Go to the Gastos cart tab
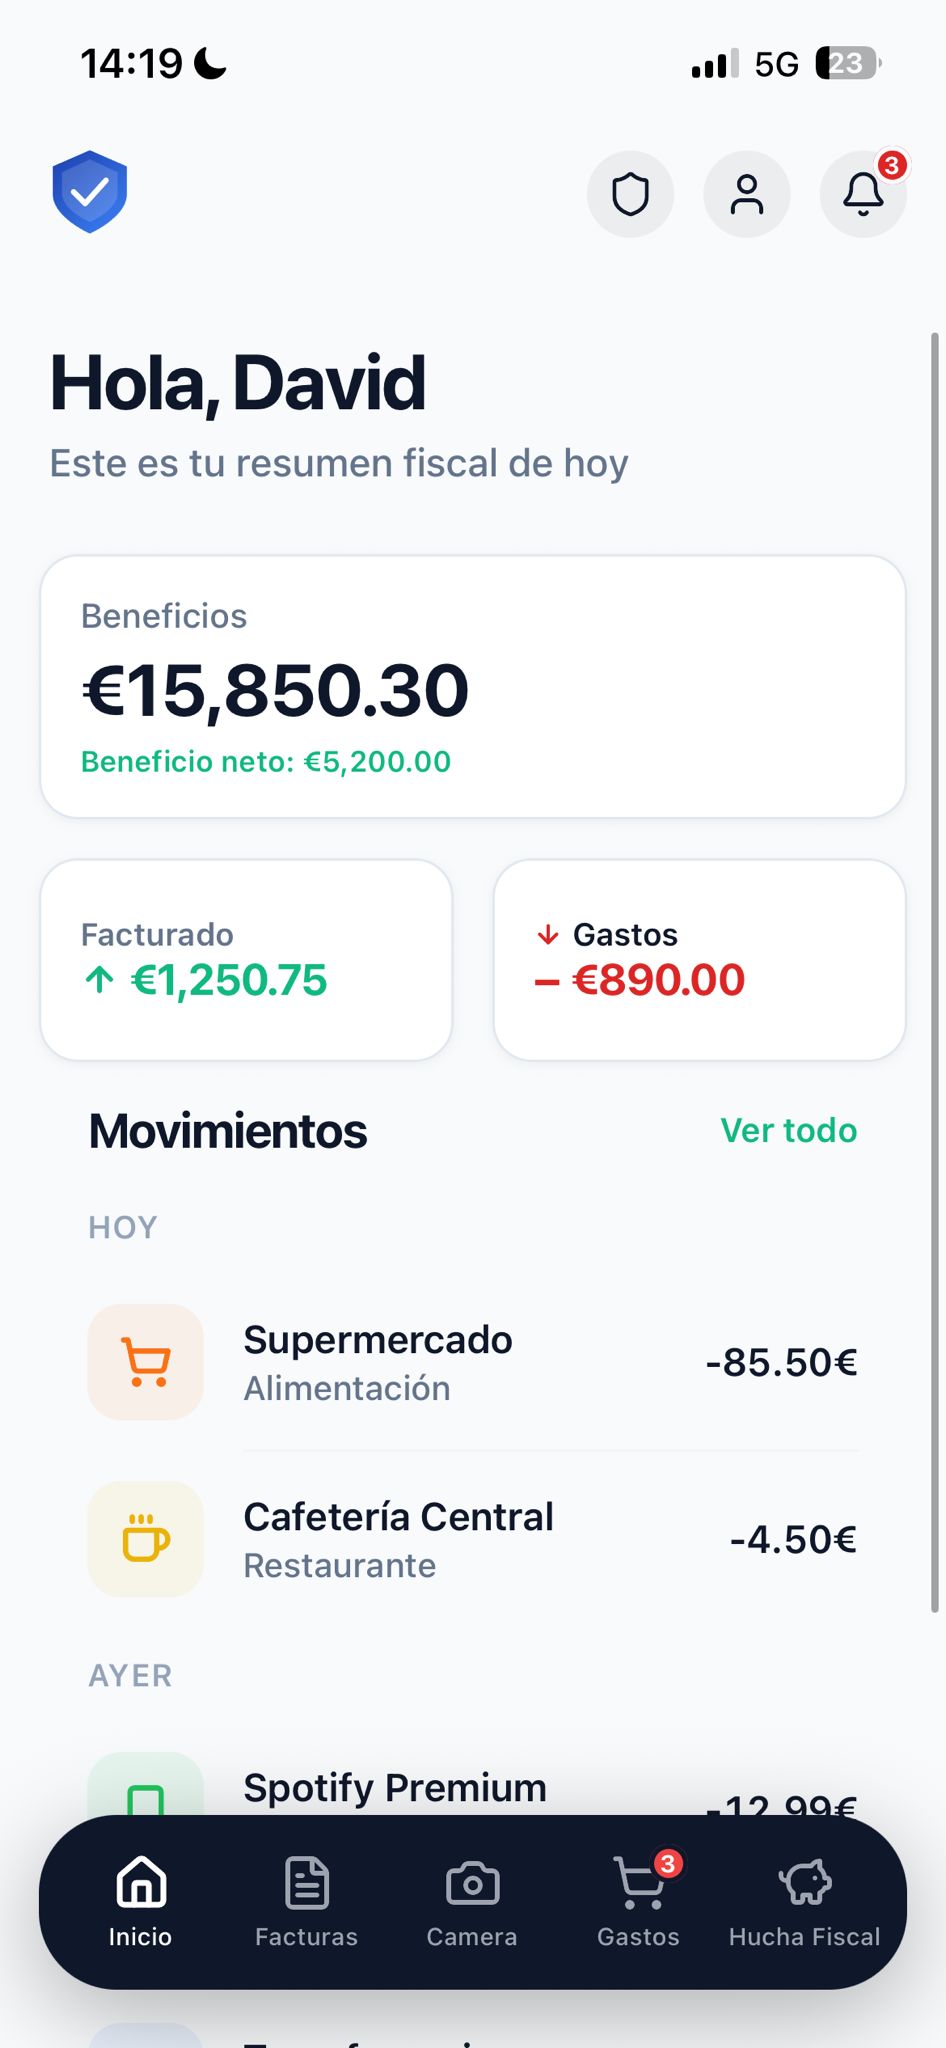The image size is (946, 2048). pyautogui.click(x=638, y=1902)
